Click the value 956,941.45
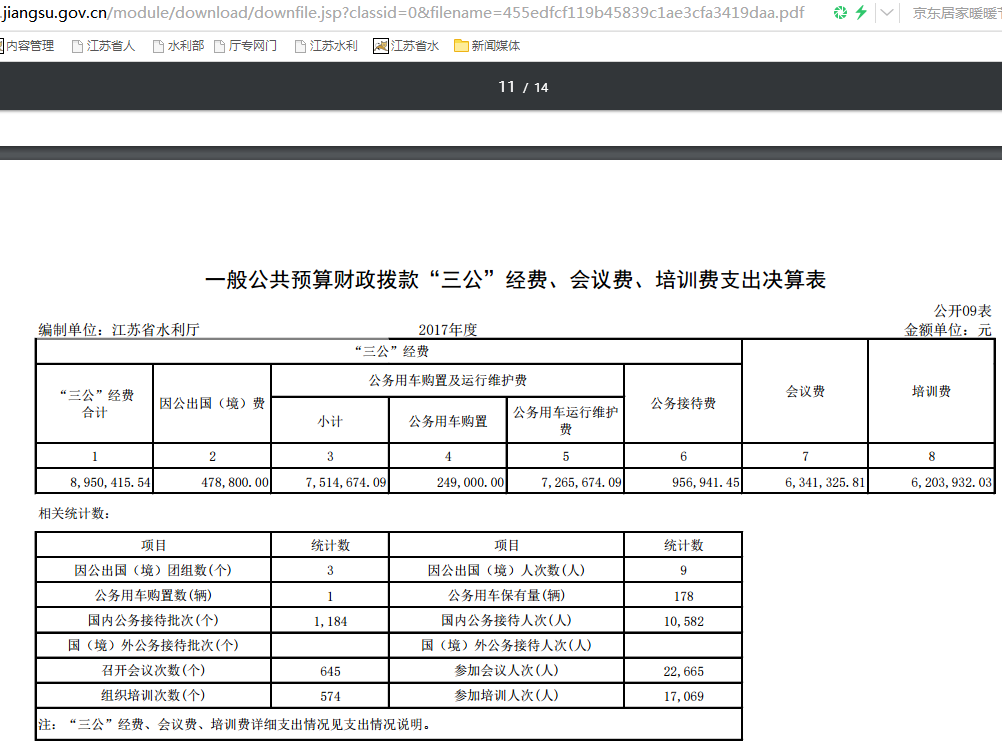Viewport: 1002px width, 756px height. point(706,482)
